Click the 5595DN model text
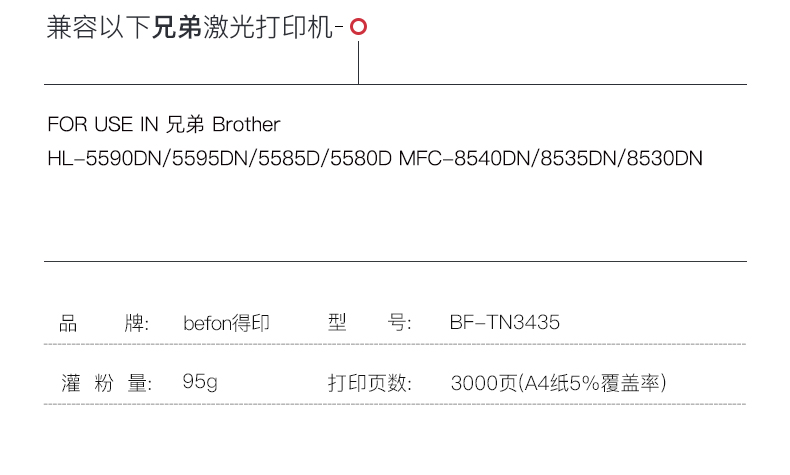Image resolution: width=790 pixels, height=475 pixels. (210, 159)
